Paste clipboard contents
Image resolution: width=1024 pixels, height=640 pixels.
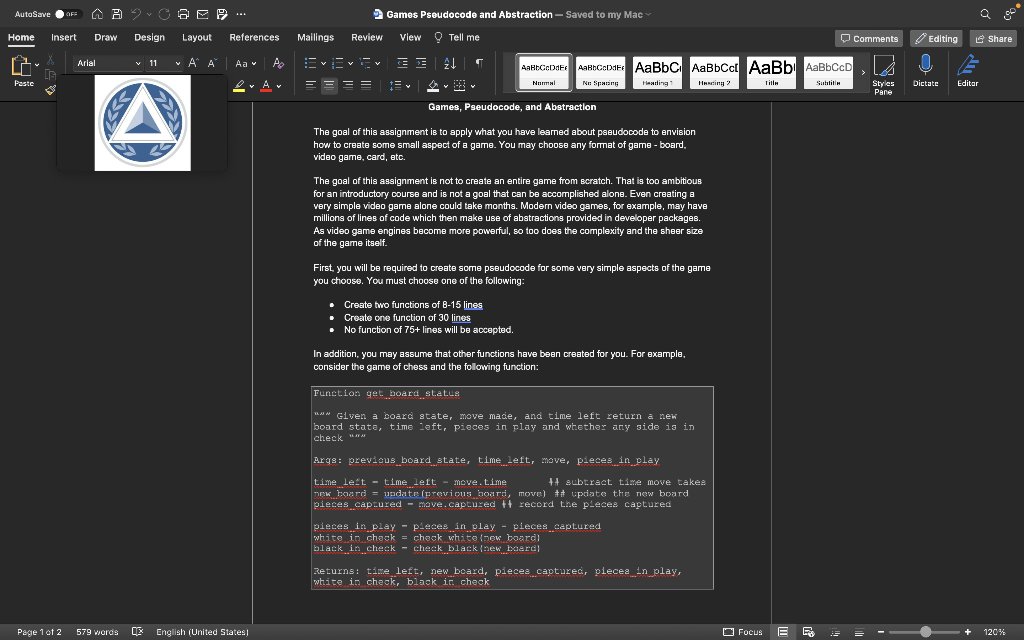[x=22, y=71]
